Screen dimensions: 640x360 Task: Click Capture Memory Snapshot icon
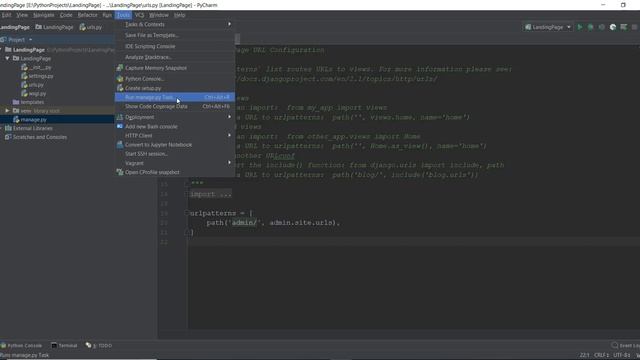(120, 68)
